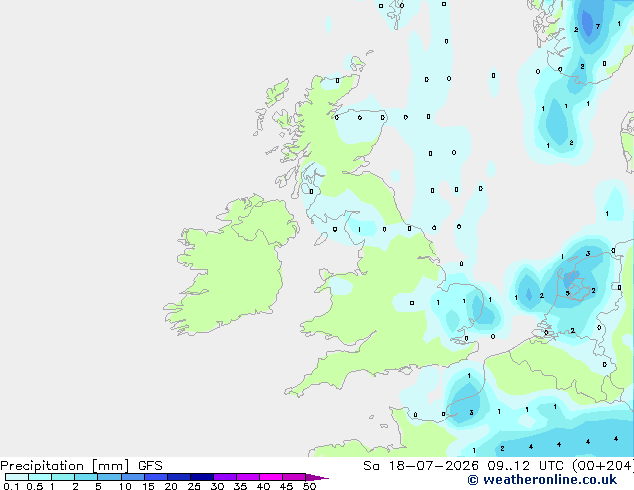This screenshot has height=490, width=634.
Task: Click the '10' legend scale label
Action: pyautogui.click(x=125, y=486)
